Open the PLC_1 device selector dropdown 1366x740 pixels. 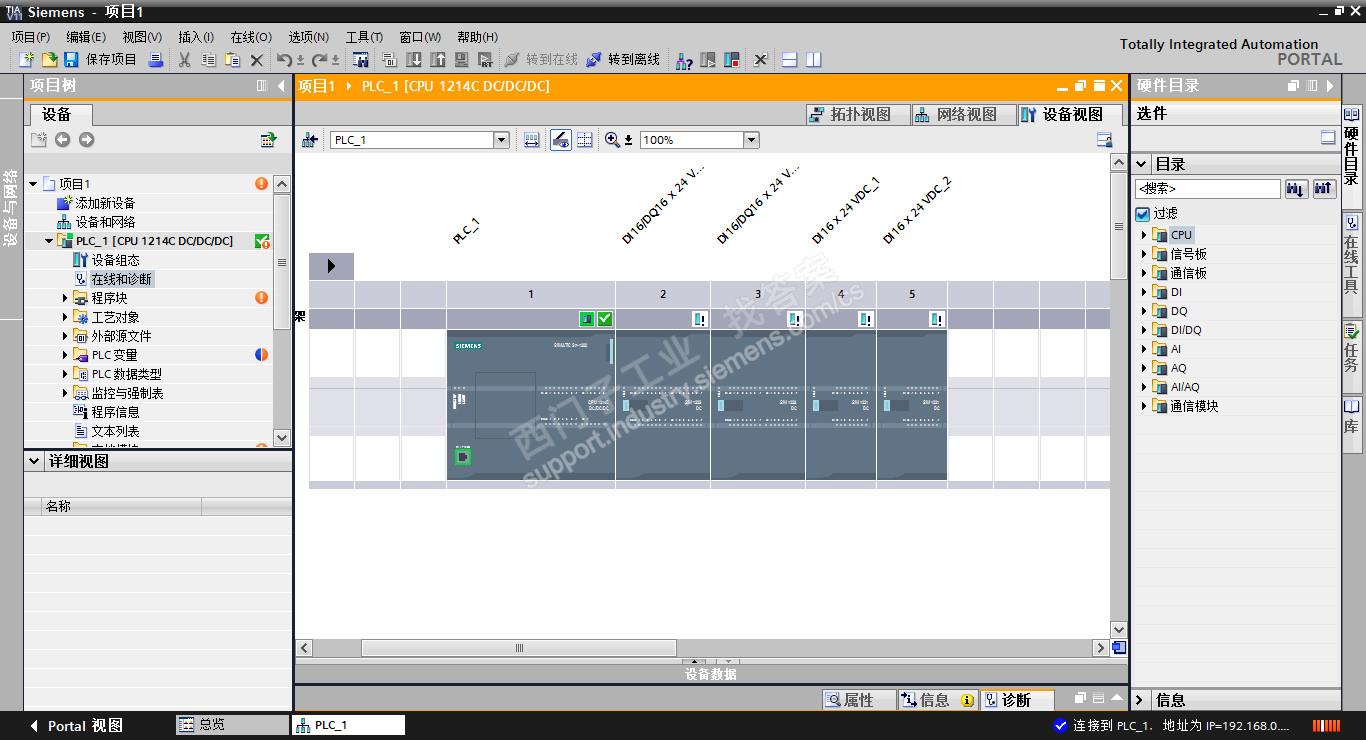tap(502, 140)
